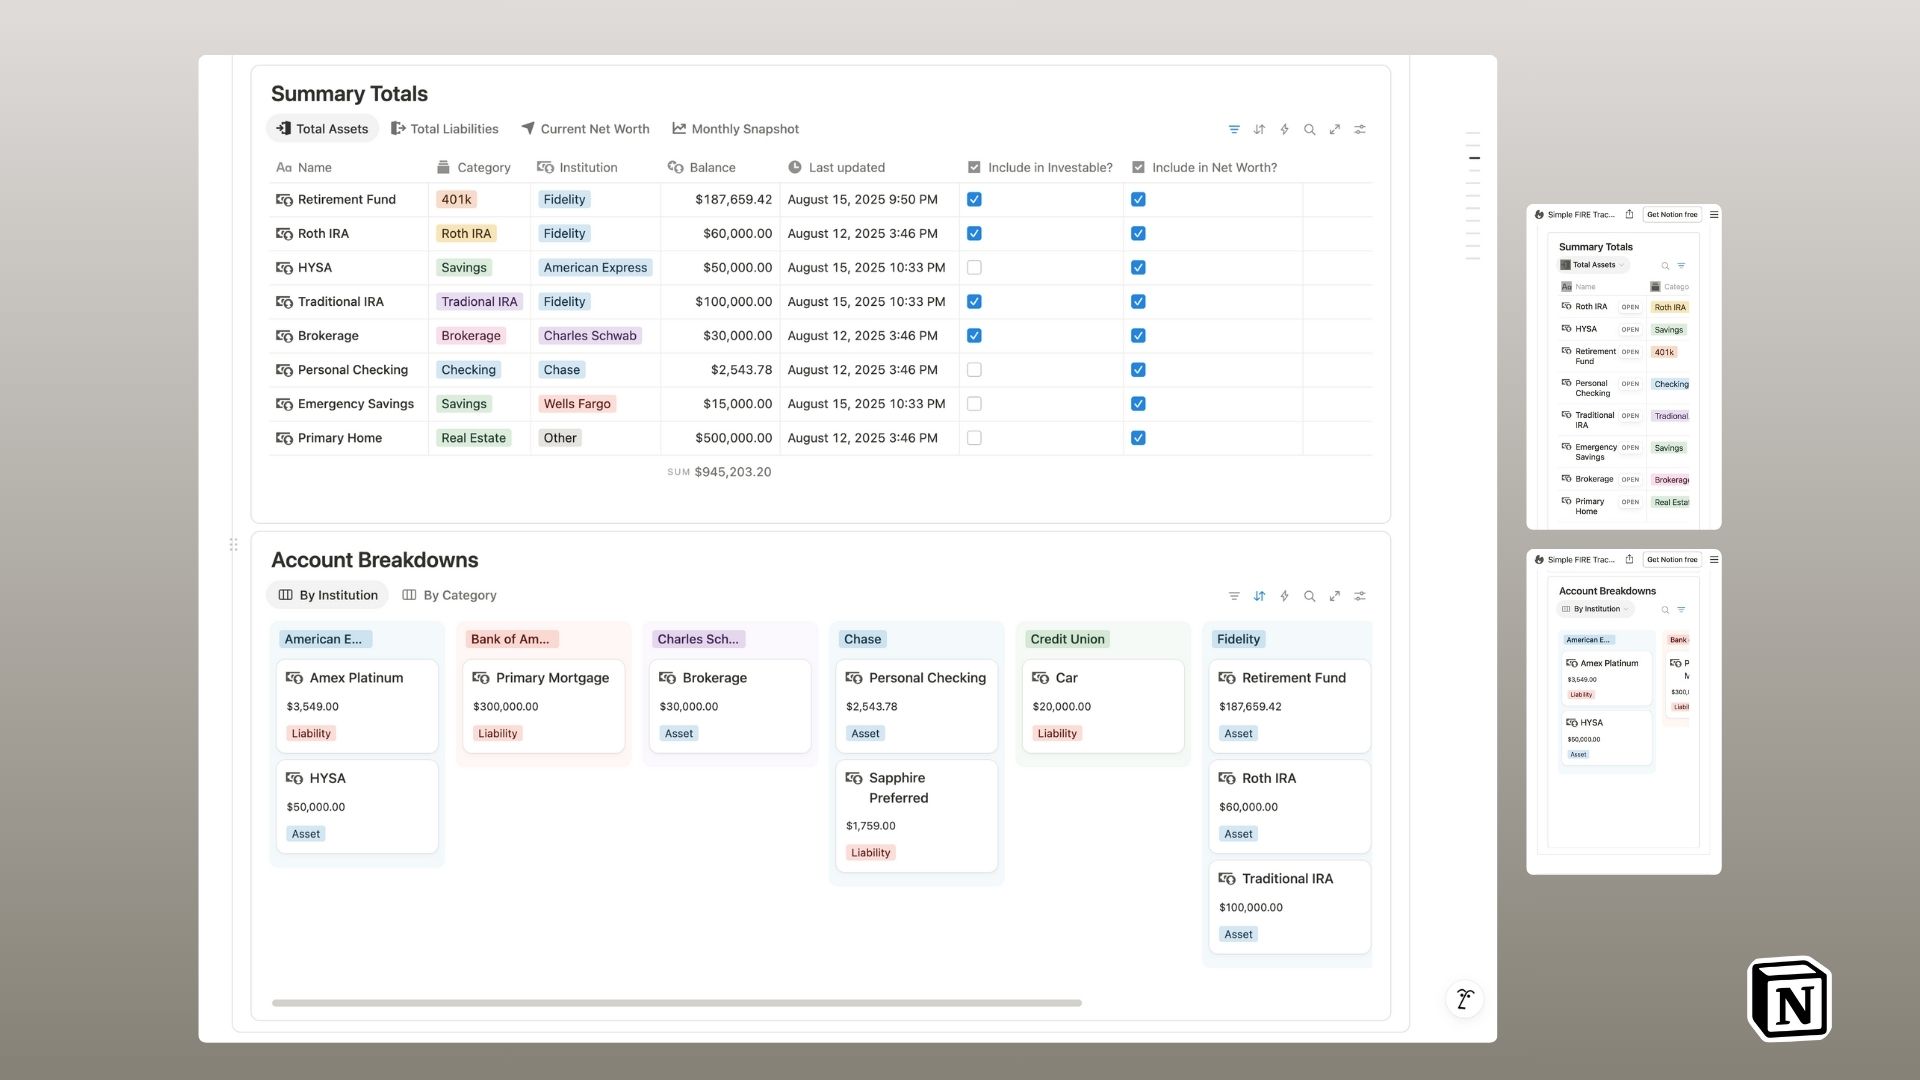
Task: Open view settings in Account Breakdowns
Action: pyautogui.click(x=1360, y=596)
